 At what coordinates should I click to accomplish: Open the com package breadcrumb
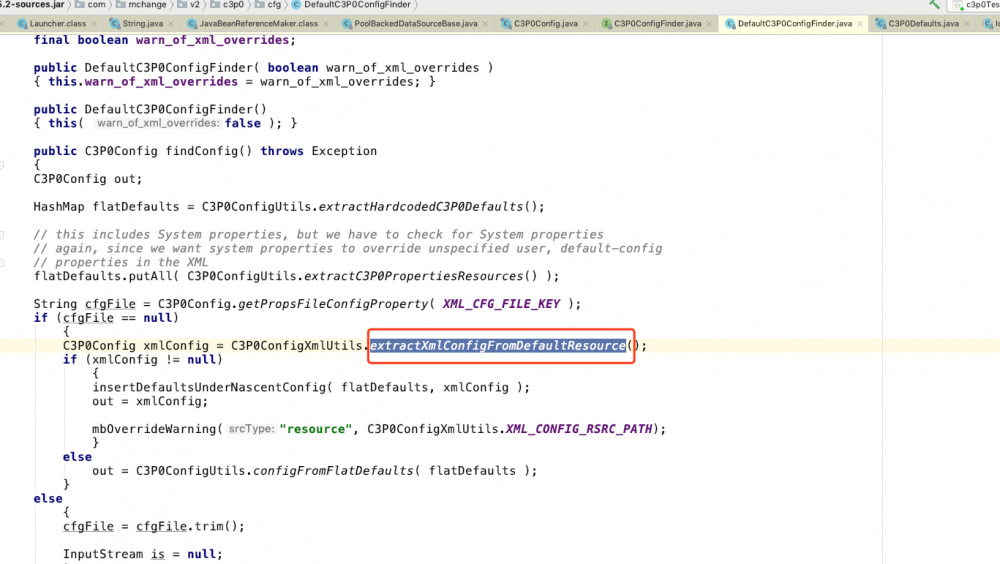[x=90, y=4]
